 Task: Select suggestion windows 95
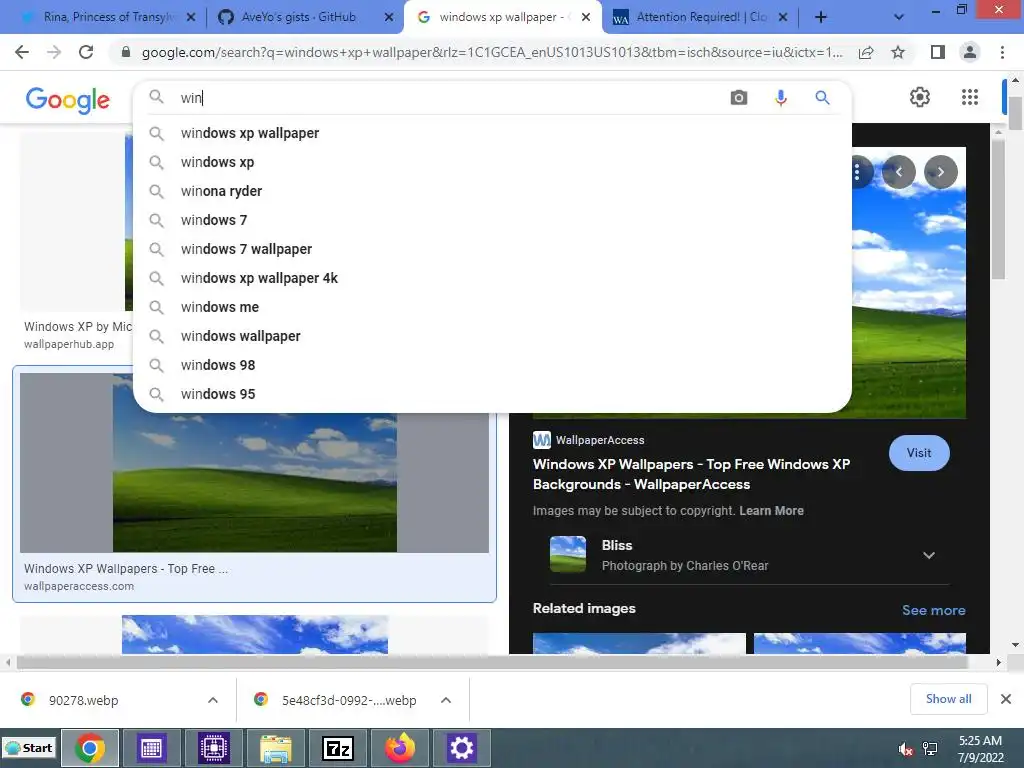tap(492, 394)
